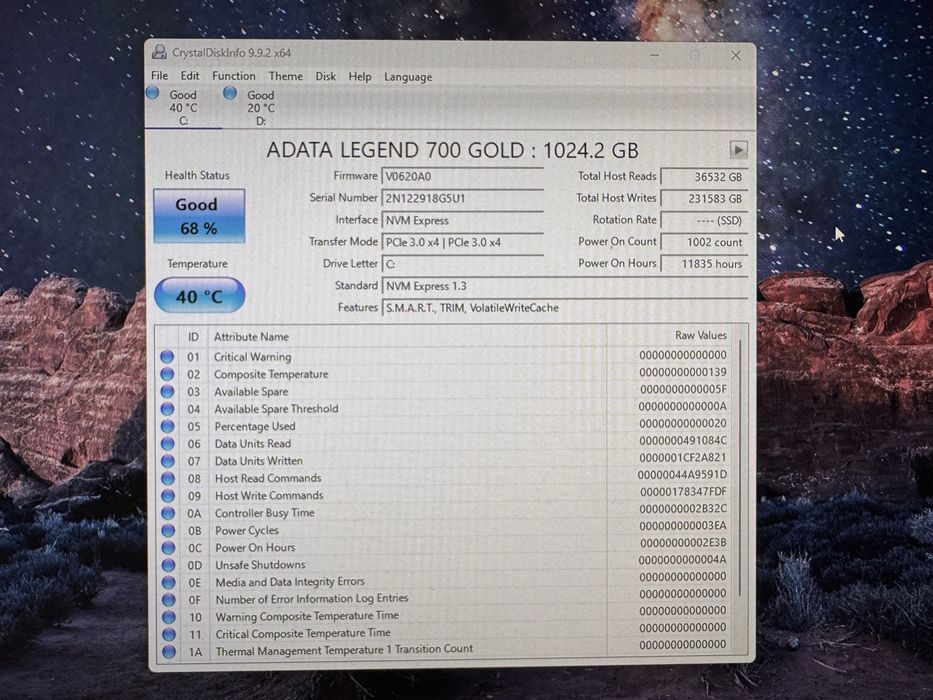Click the status icon for Controller Busy Time
Viewport: 933px width, 700px height.
click(168, 512)
